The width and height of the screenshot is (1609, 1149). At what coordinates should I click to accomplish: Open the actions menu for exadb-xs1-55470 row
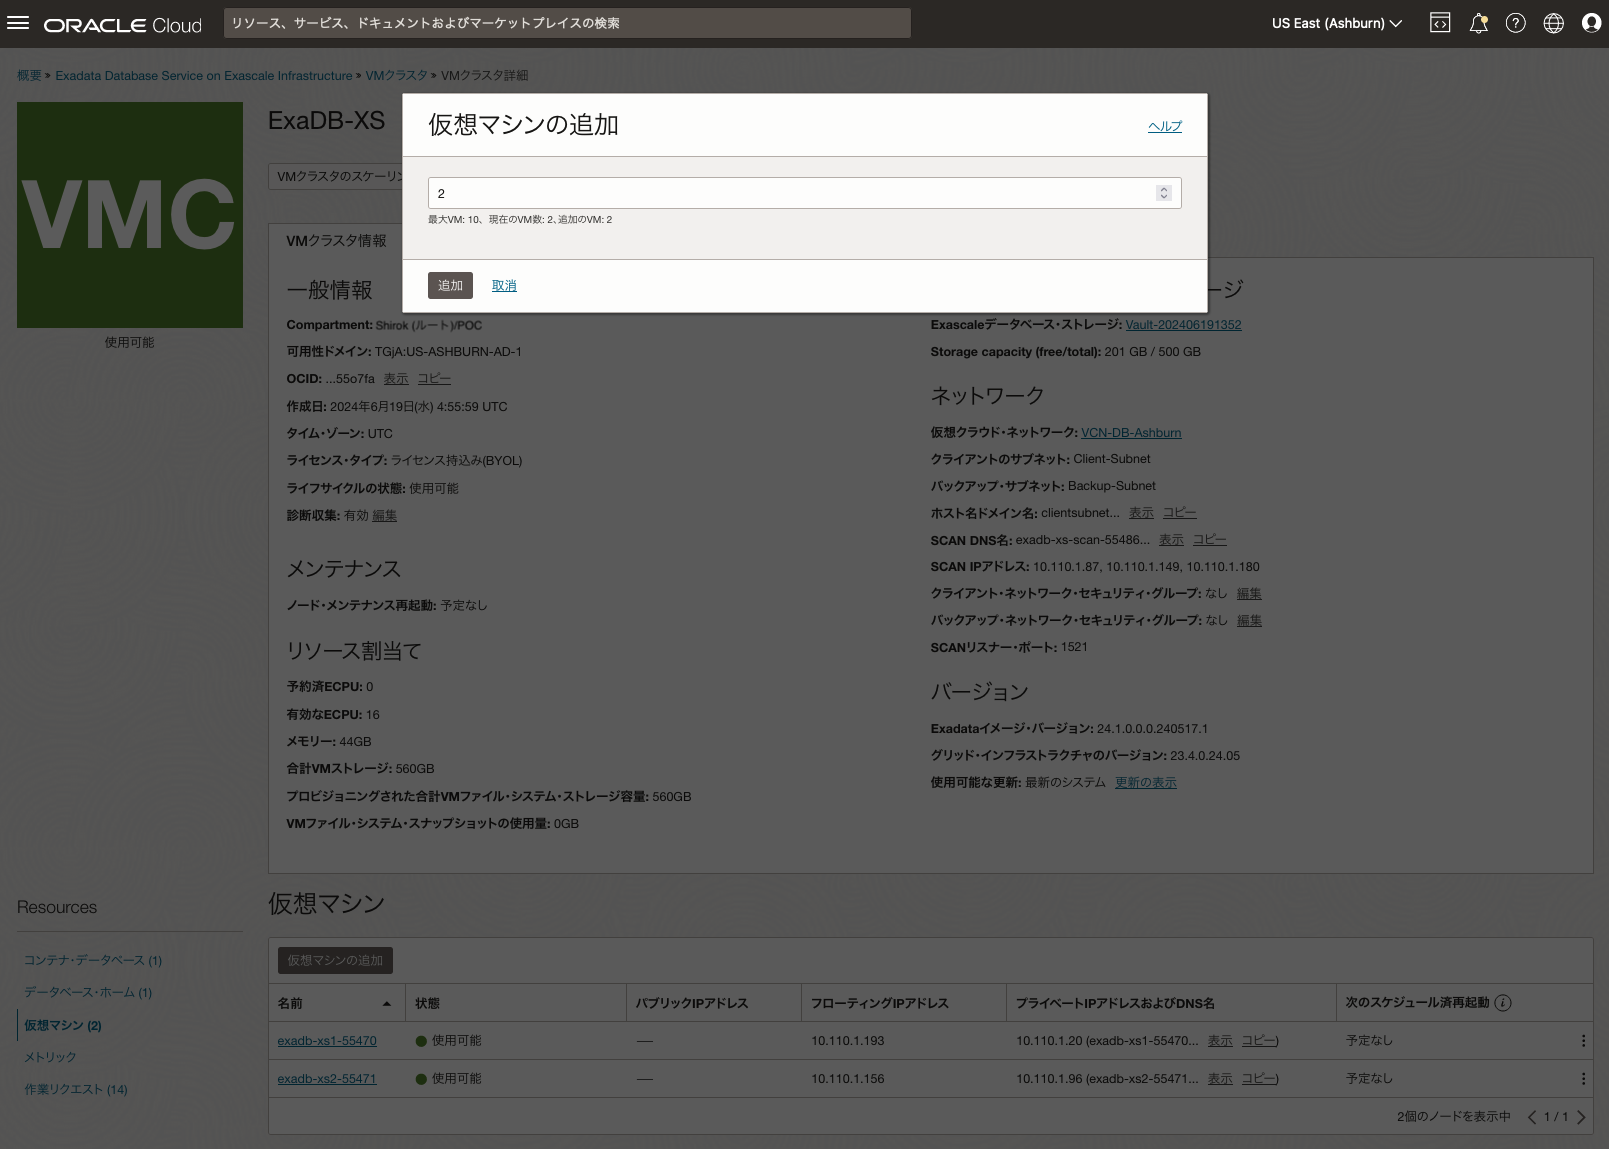pyautogui.click(x=1583, y=1041)
